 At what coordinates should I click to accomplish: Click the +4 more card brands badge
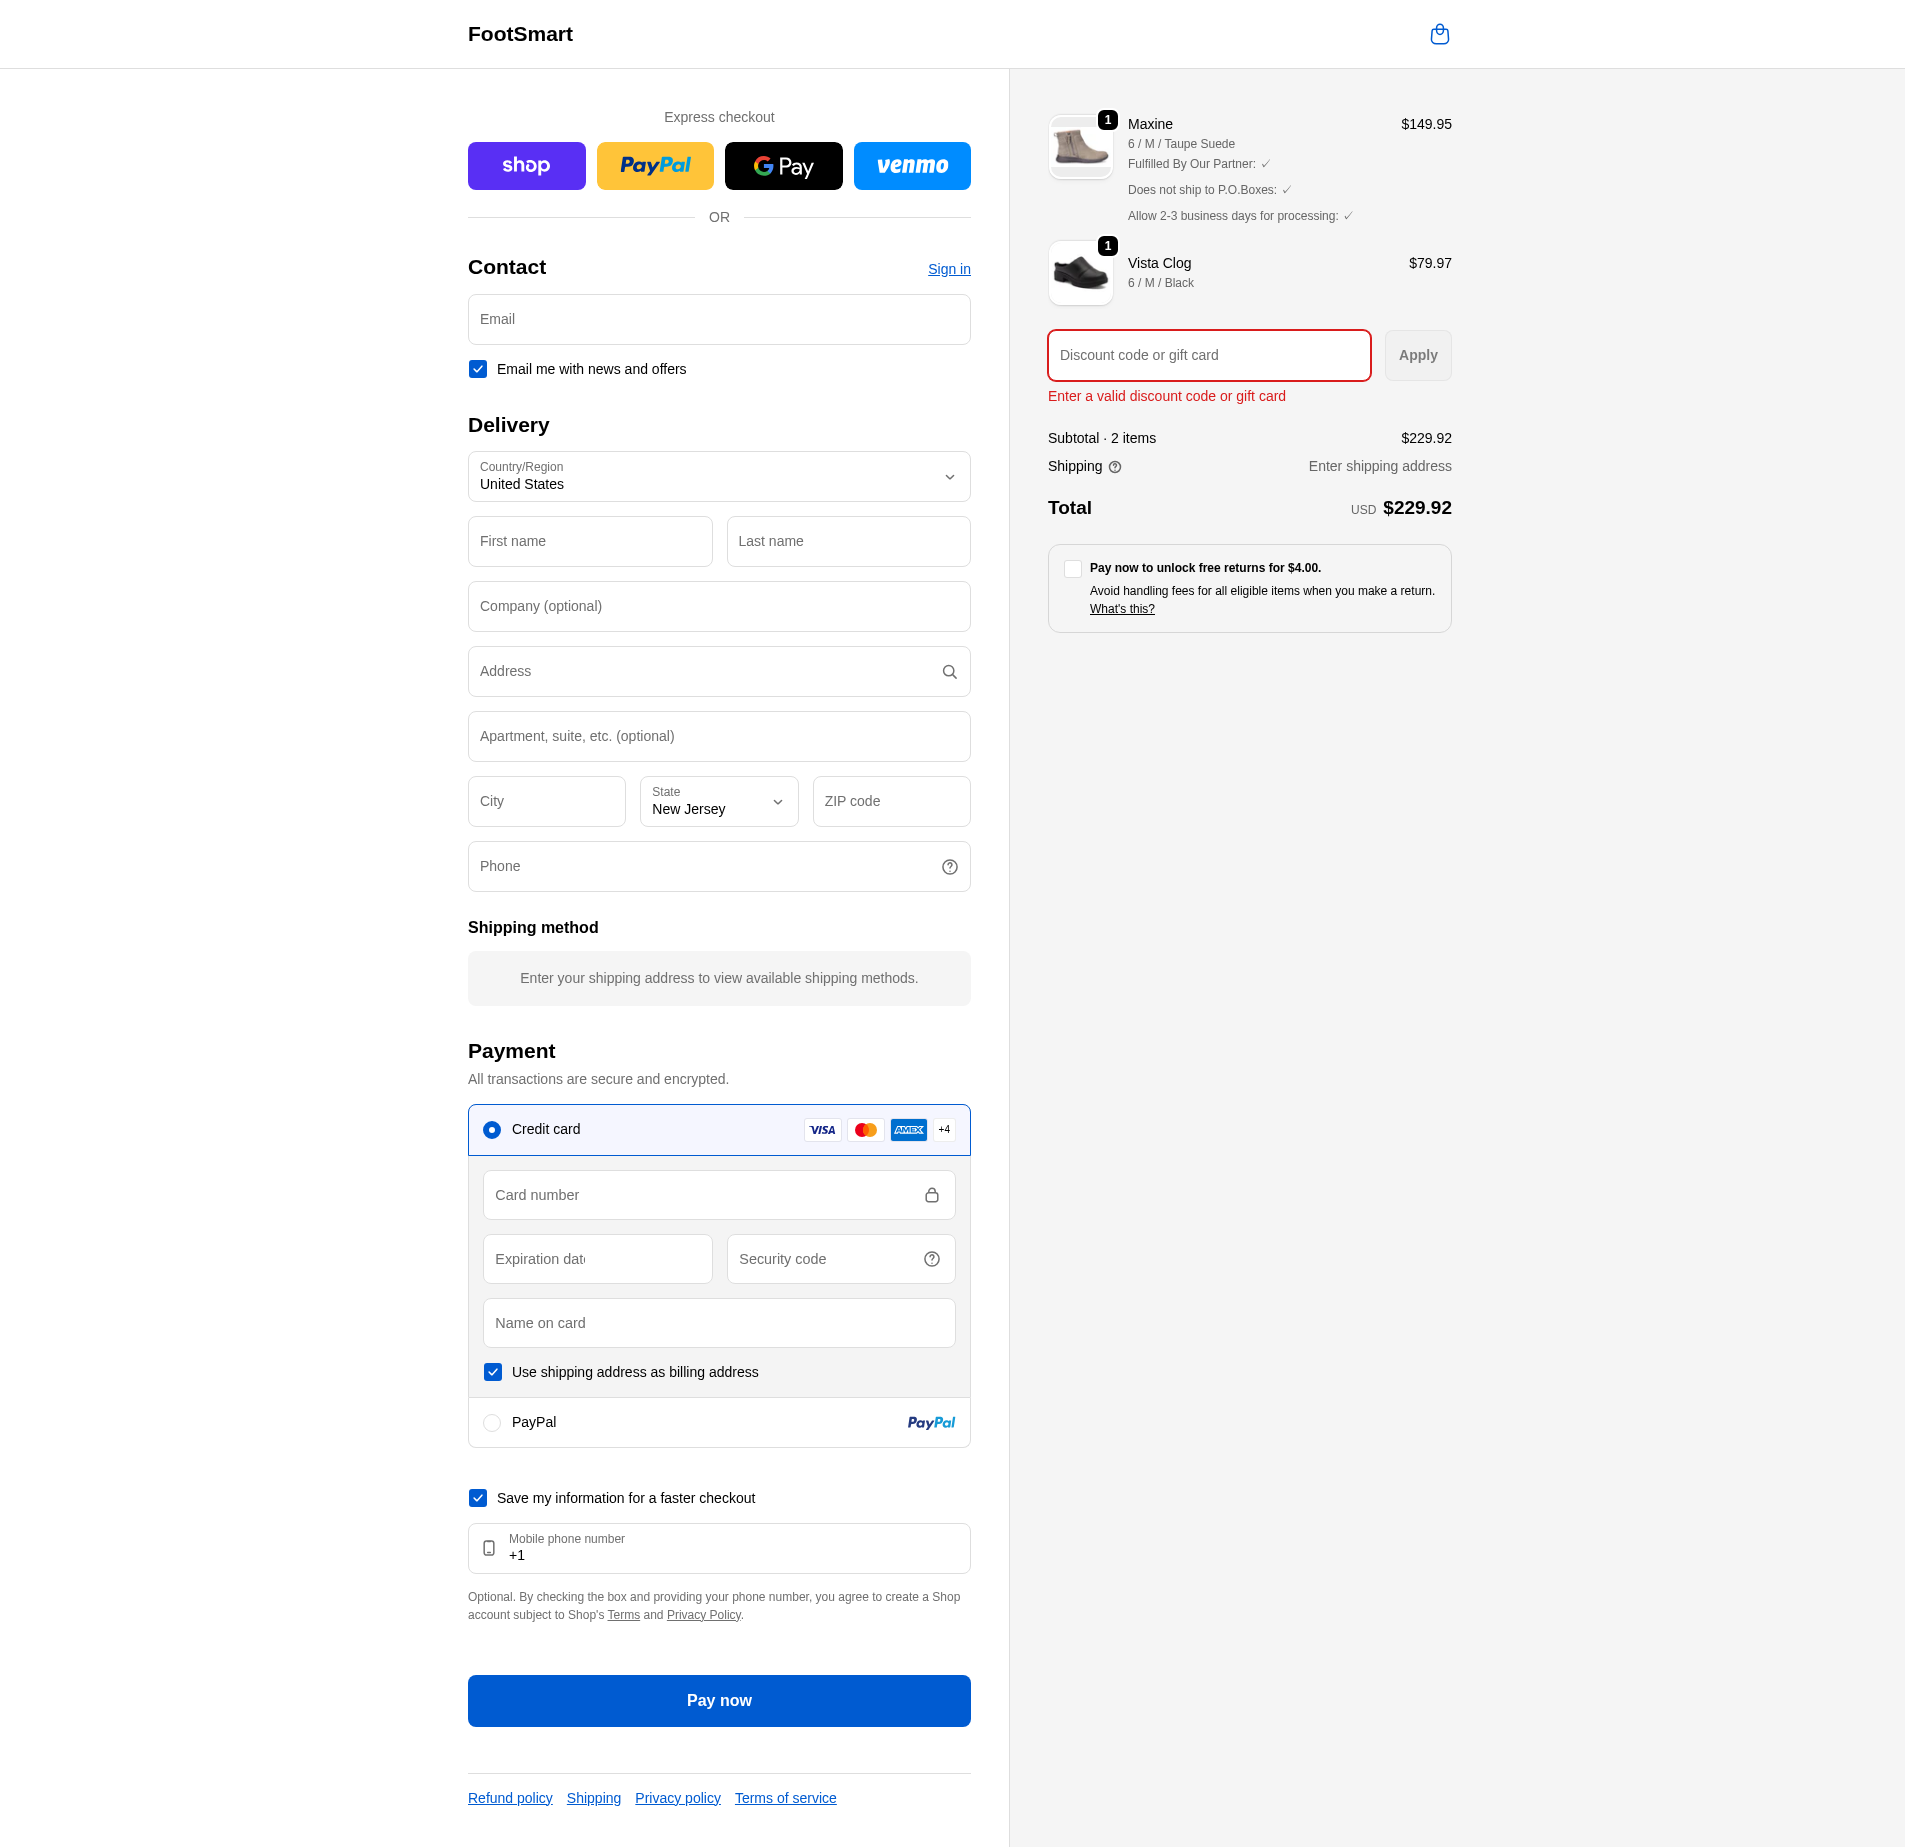(x=944, y=1130)
